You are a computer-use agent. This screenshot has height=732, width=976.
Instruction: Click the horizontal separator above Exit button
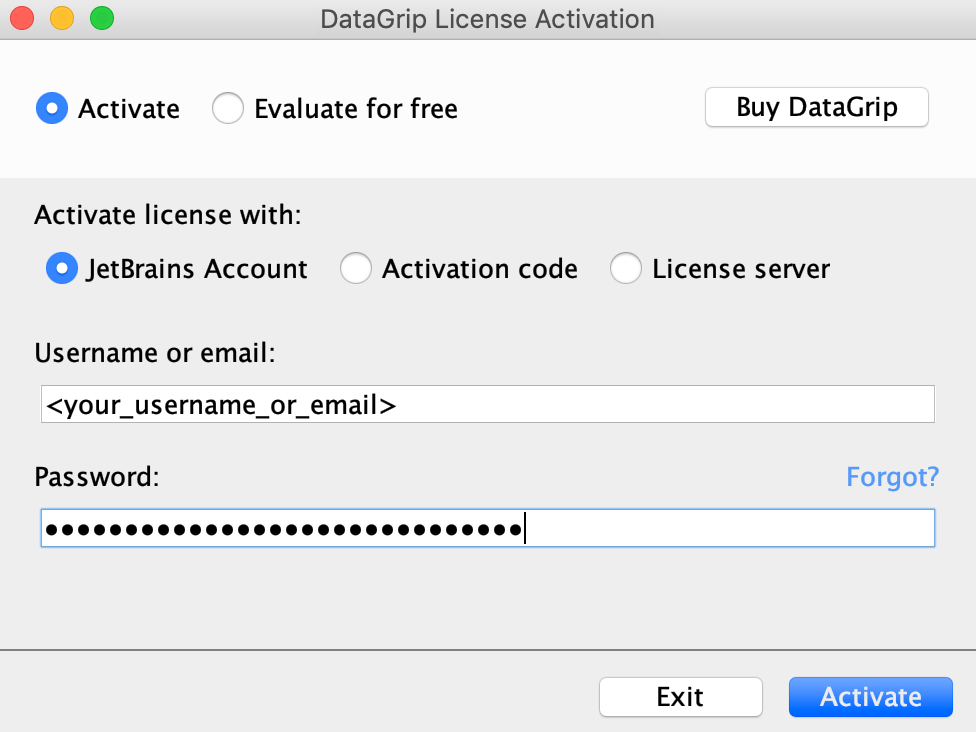click(x=488, y=650)
